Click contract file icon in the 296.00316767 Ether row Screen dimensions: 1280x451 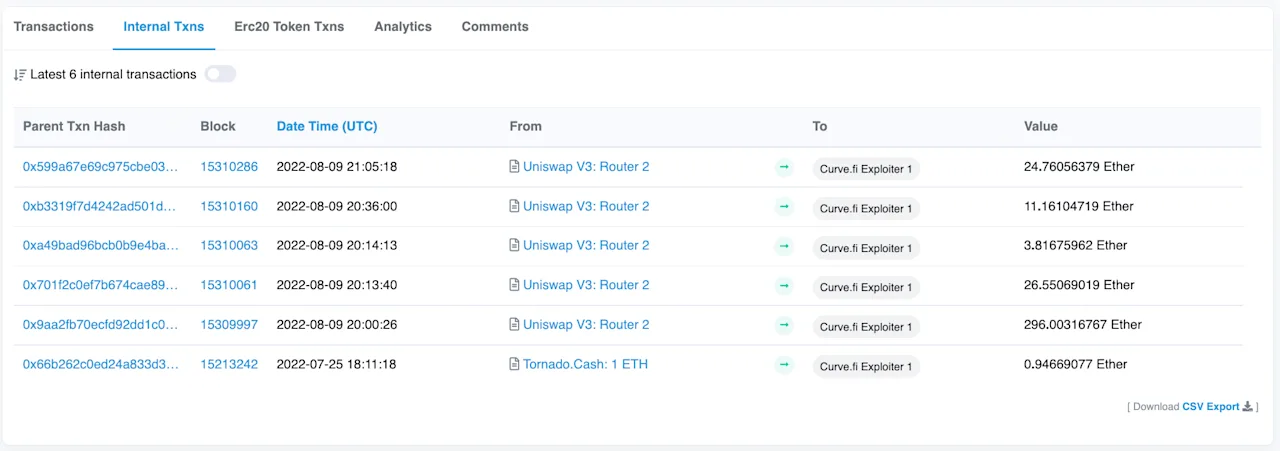[514, 325]
